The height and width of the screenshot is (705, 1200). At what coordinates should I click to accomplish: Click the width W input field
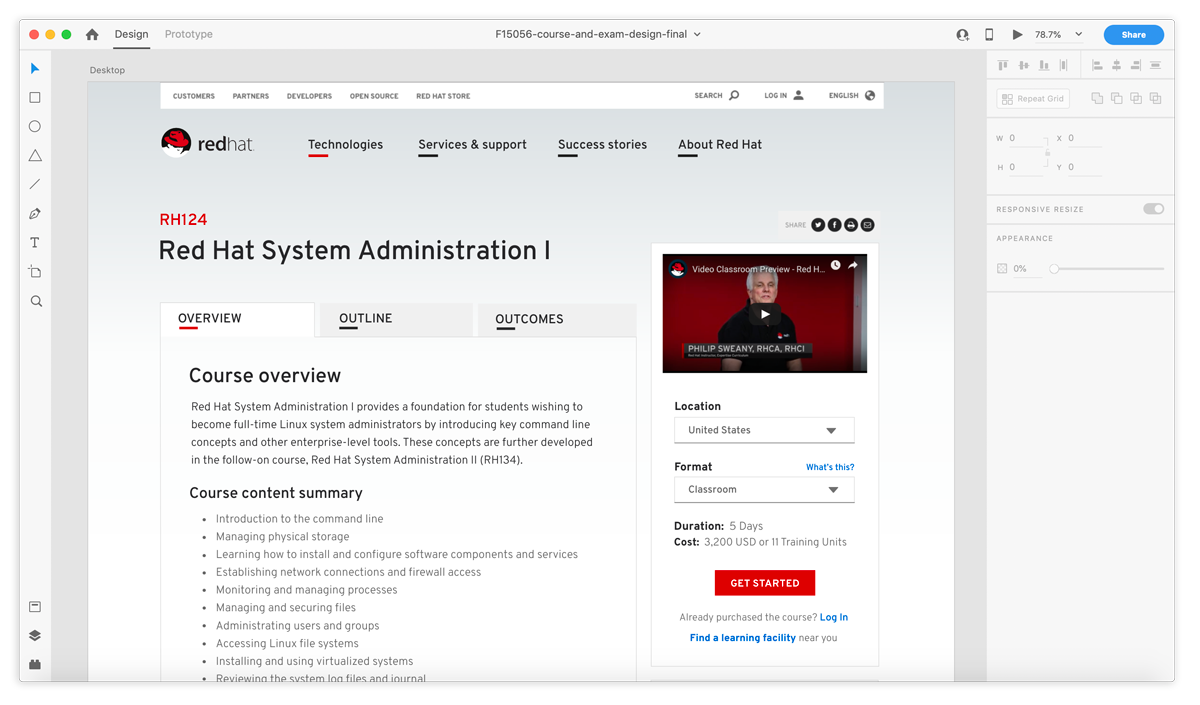tap(1025, 138)
